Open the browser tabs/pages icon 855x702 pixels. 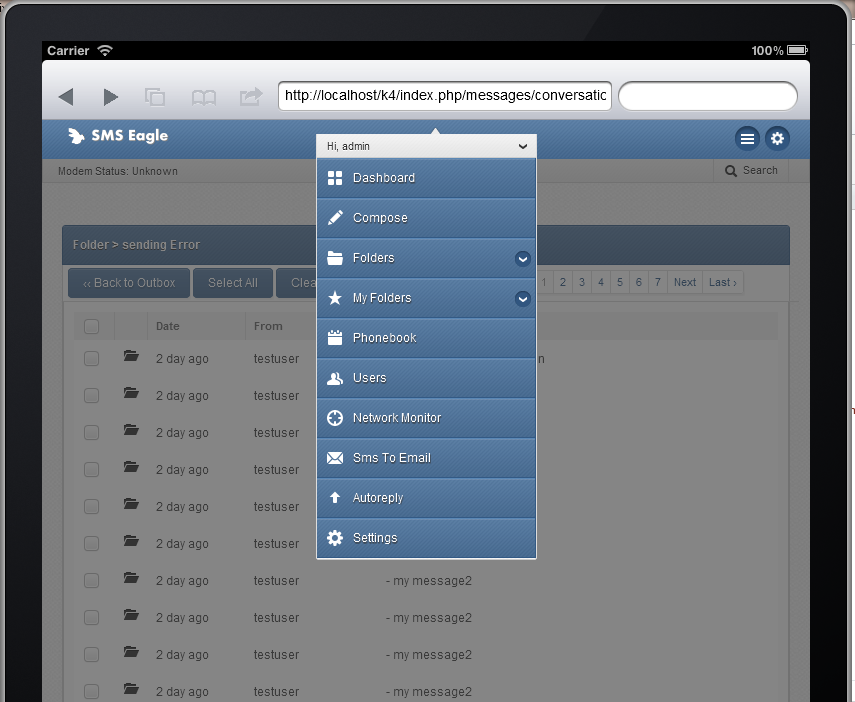(x=155, y=97)
